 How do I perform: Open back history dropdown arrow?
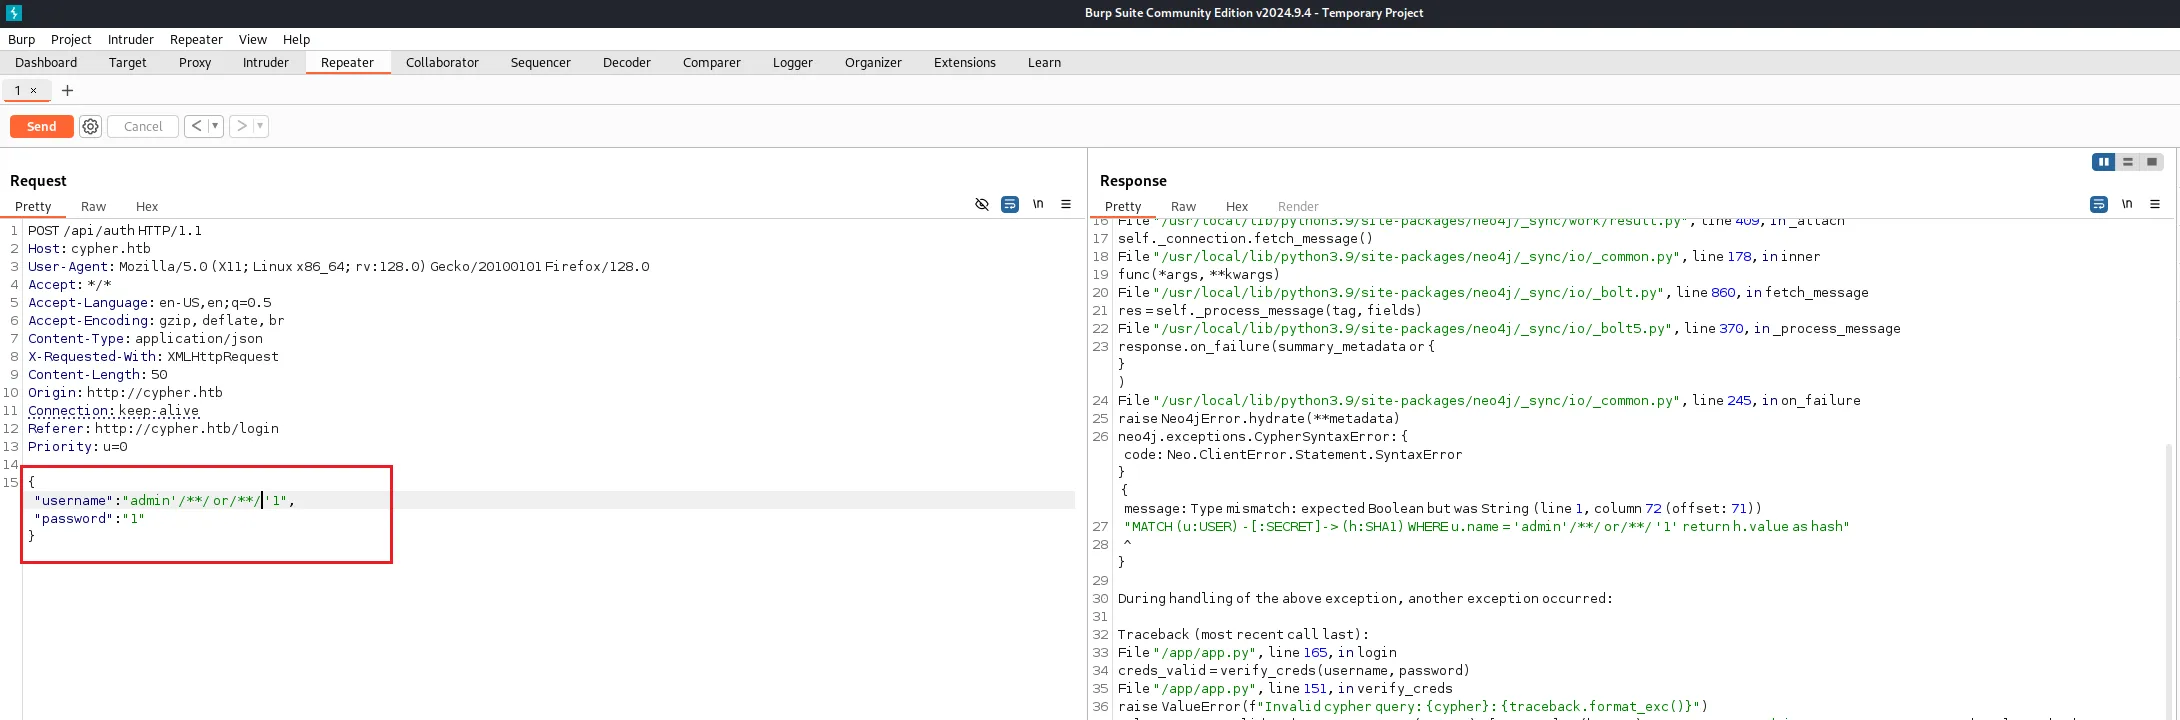tap(215, 126)
